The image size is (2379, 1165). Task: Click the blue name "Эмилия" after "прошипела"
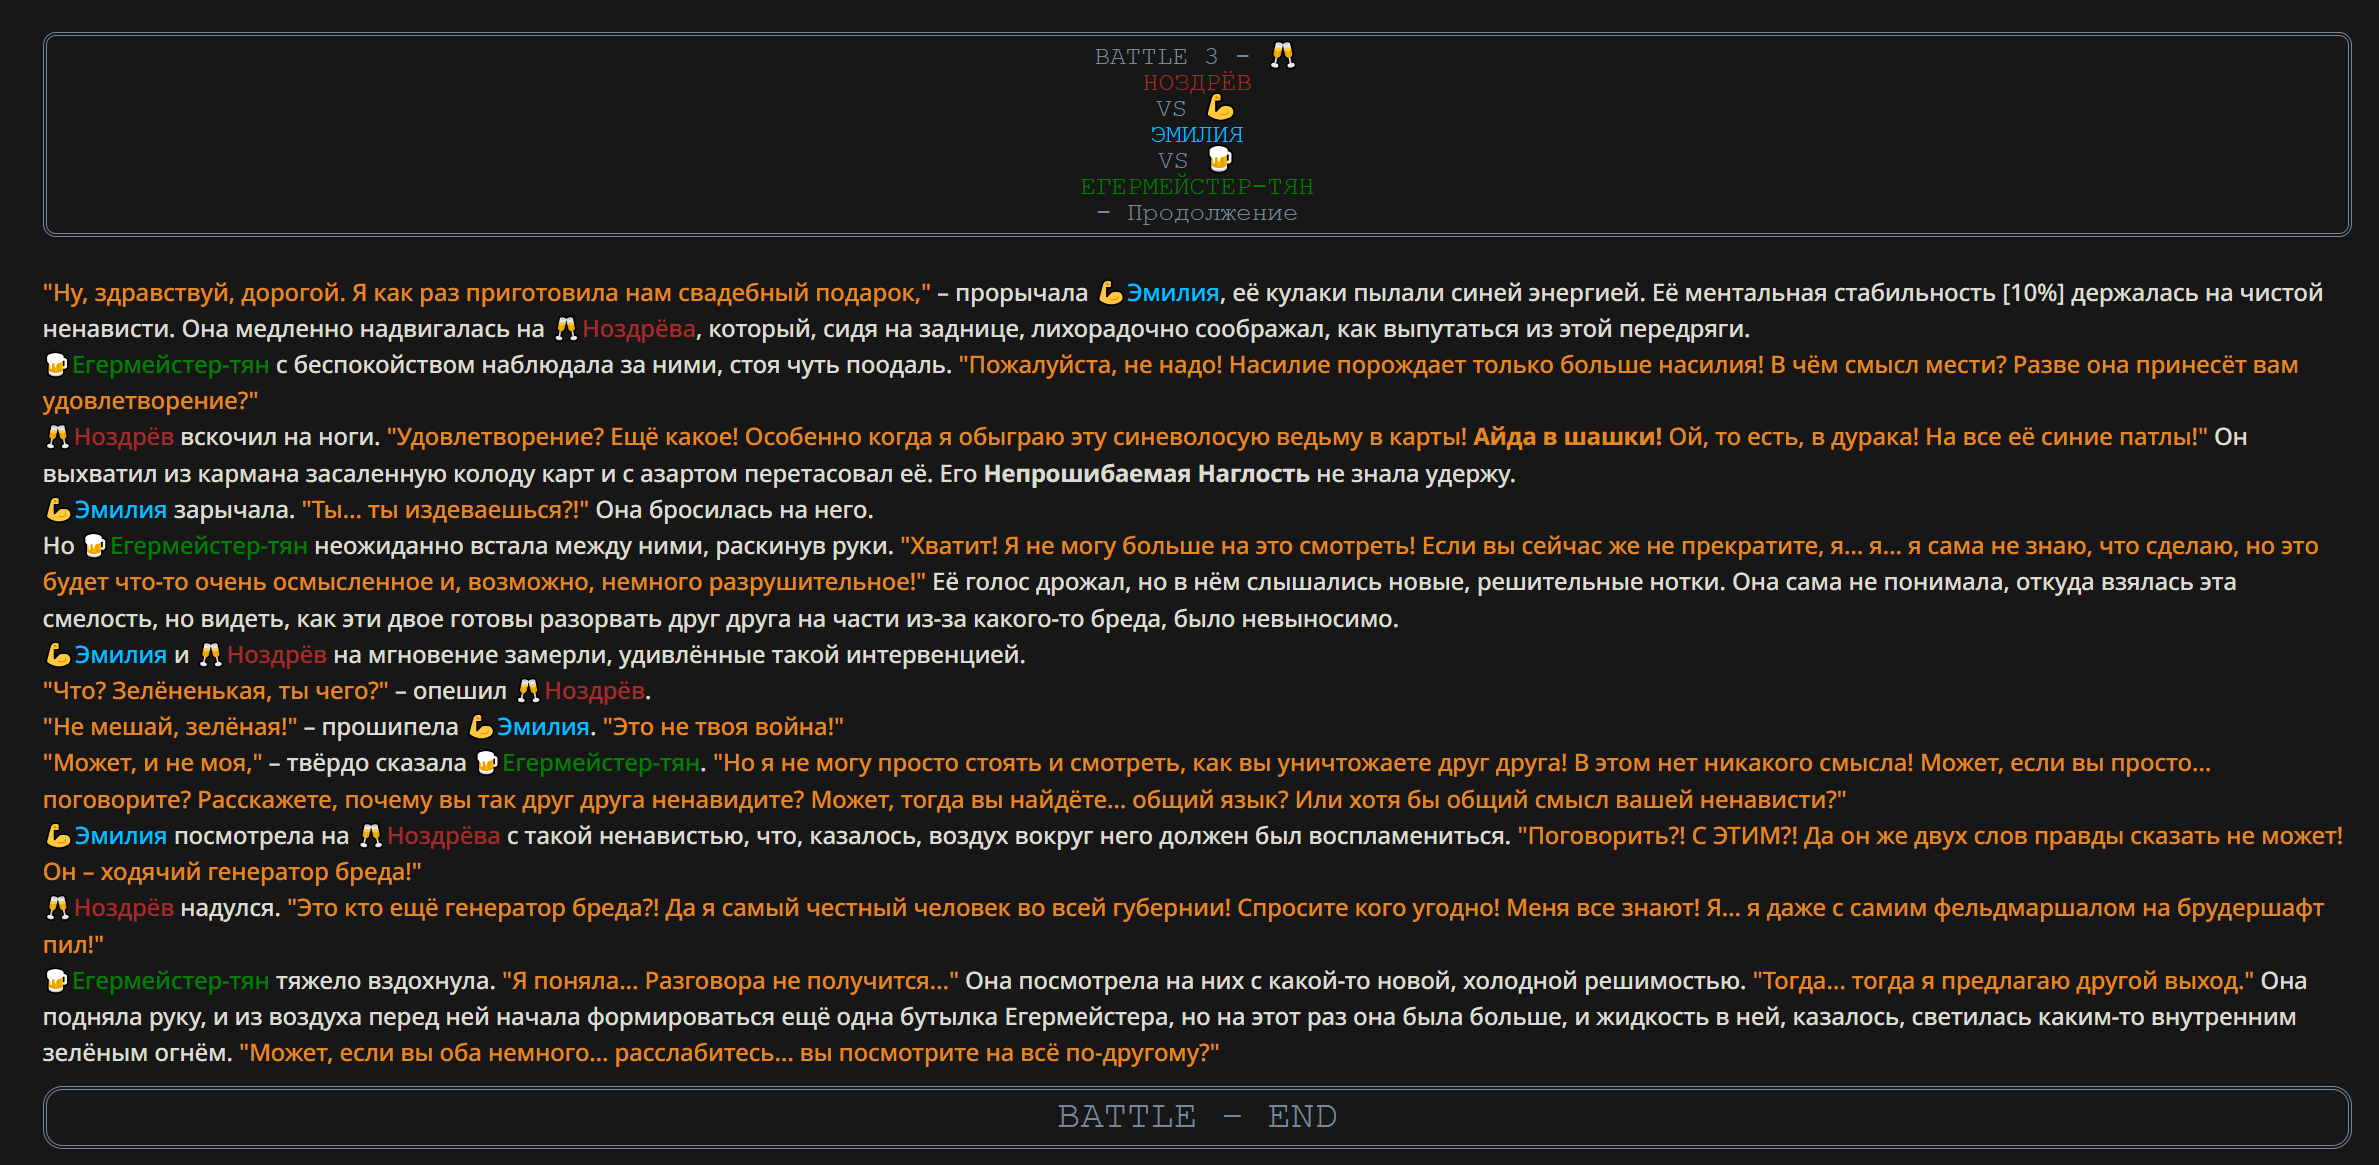543,727
